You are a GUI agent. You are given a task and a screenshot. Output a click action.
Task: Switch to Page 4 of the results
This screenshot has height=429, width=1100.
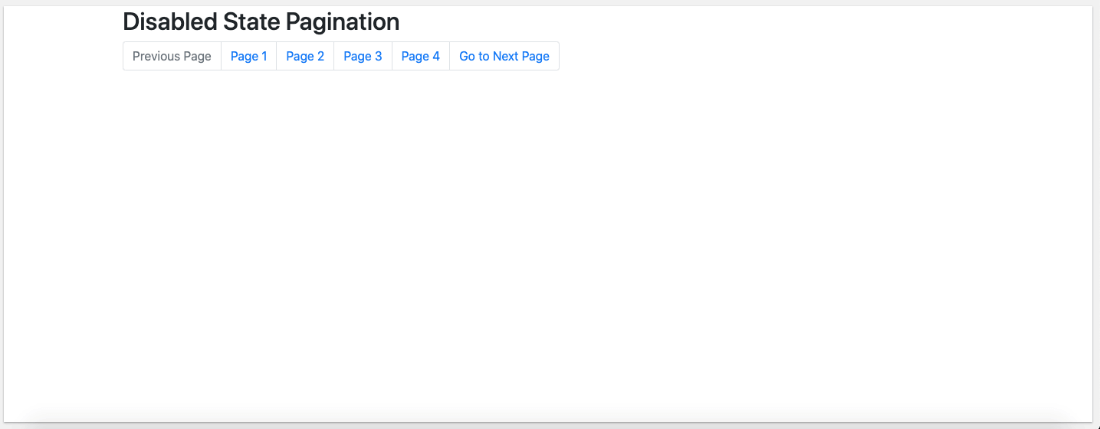(420, 56)
